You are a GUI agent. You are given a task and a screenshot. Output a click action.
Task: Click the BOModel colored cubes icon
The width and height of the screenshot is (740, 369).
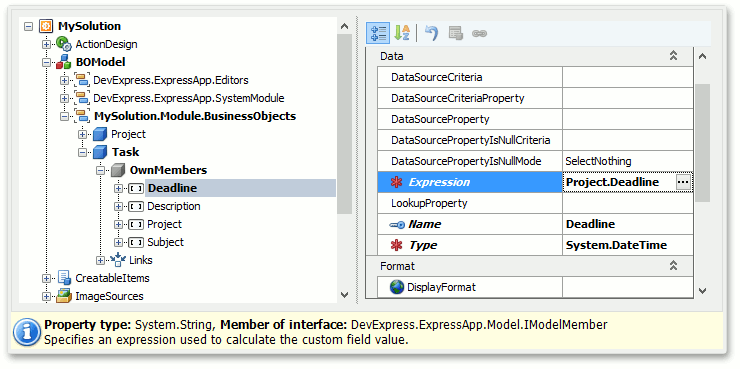[x=64, y=62]
